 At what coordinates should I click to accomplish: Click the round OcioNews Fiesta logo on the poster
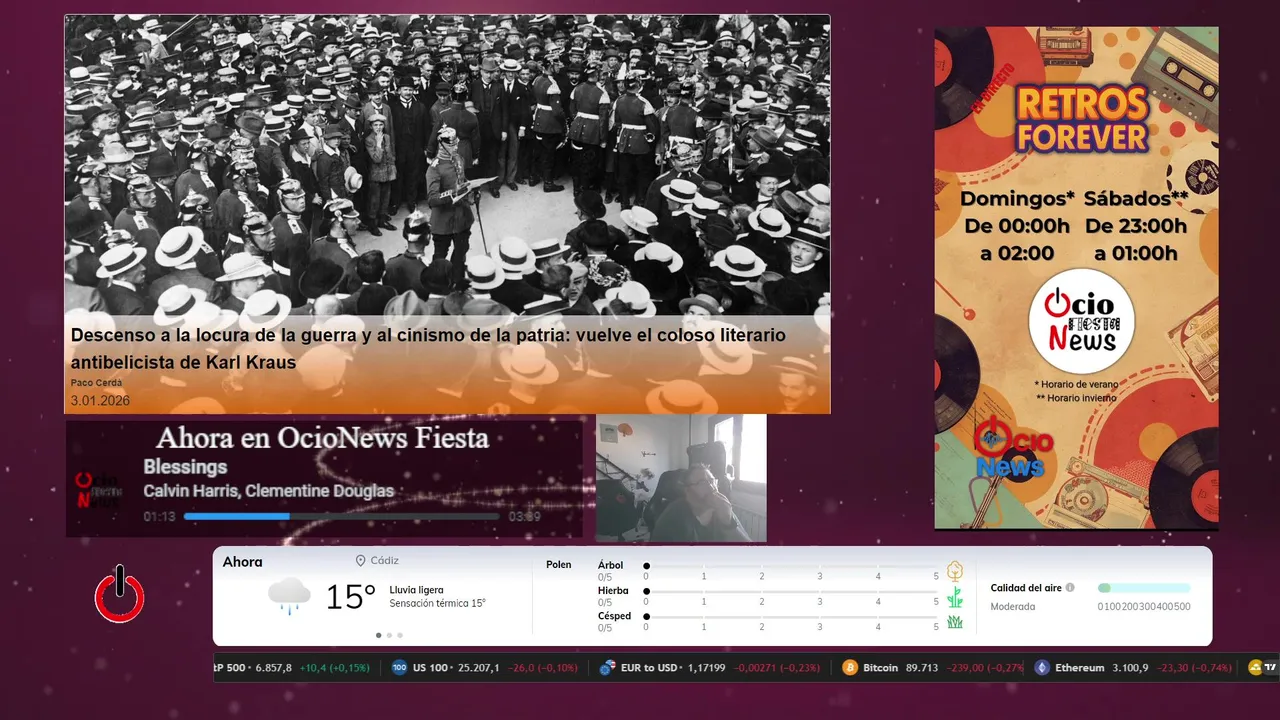tap(1081, 321)
